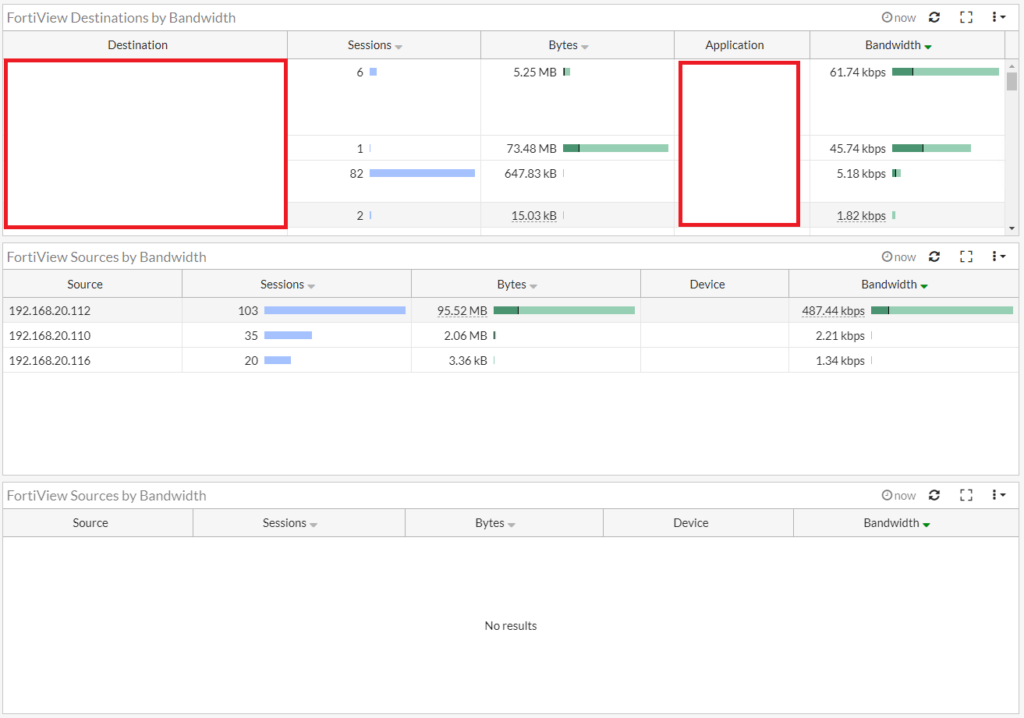The image size is (1024, 718).
Task: Click Source column header in bottom widget
Action: click(x=98, y=523)
